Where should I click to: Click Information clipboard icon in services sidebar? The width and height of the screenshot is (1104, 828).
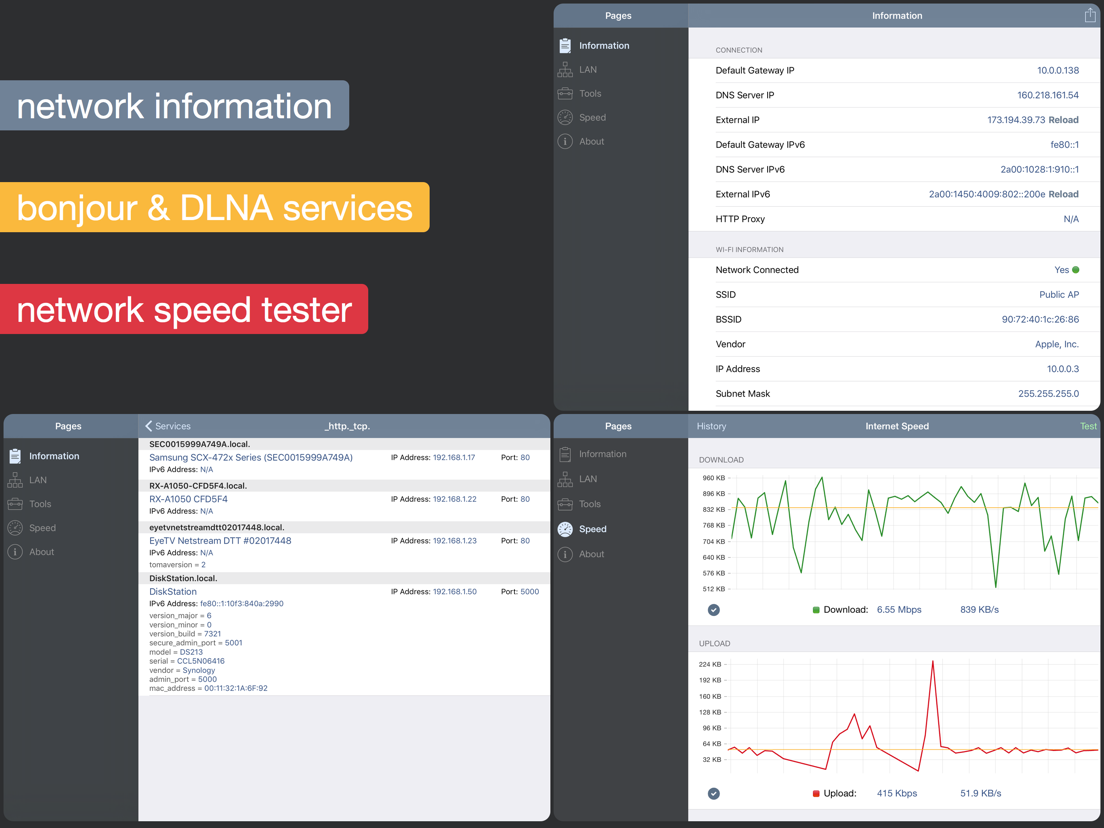pos(15,456)
